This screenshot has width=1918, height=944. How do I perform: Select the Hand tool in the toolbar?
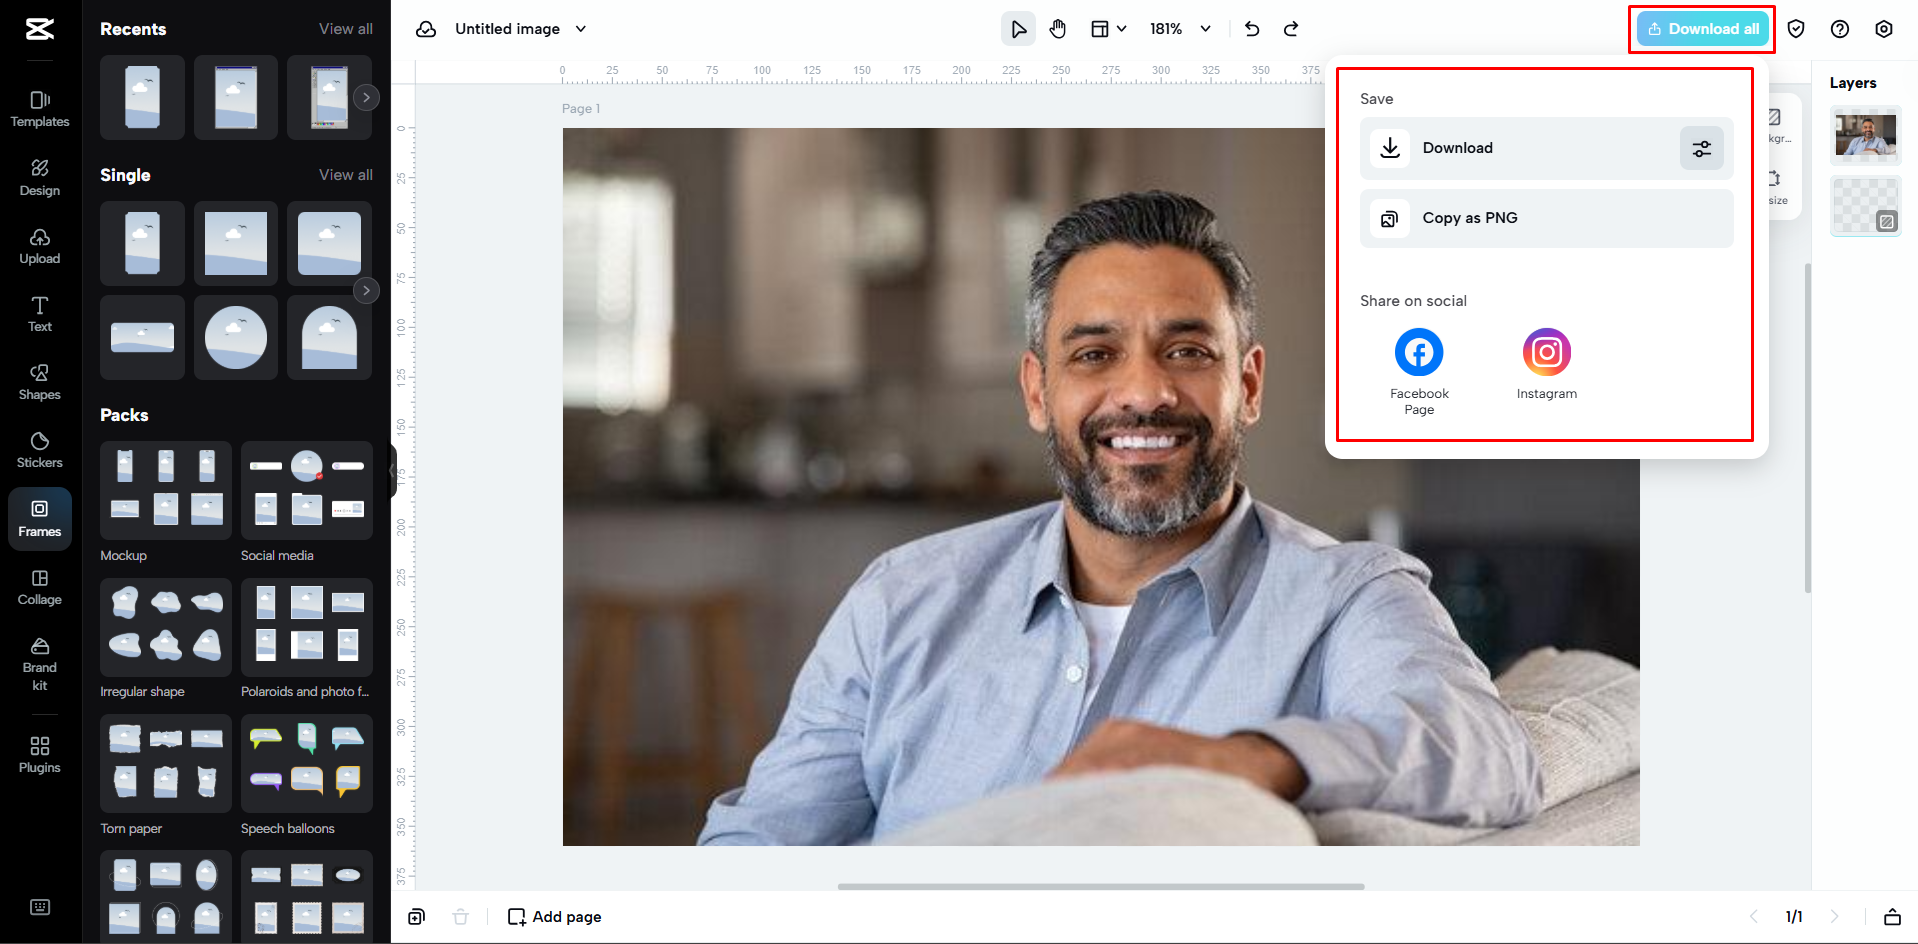click(x=1057, y=28)
